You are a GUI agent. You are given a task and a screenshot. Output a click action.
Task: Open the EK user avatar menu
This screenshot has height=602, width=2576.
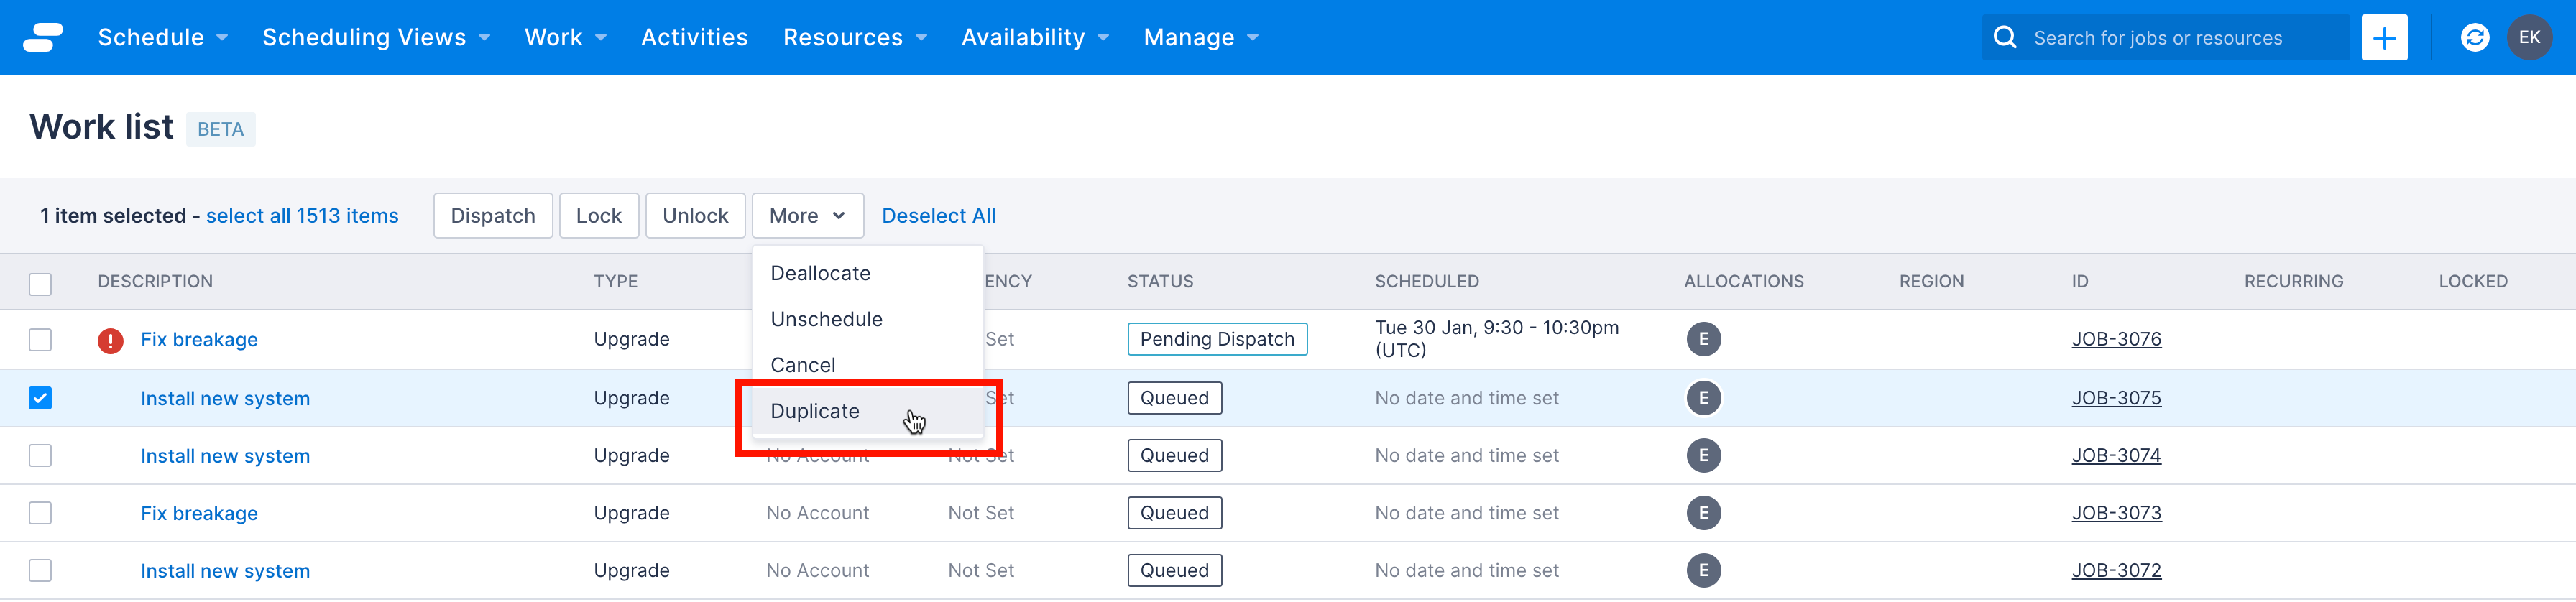pyautogui.click(x=2529, y=37)
